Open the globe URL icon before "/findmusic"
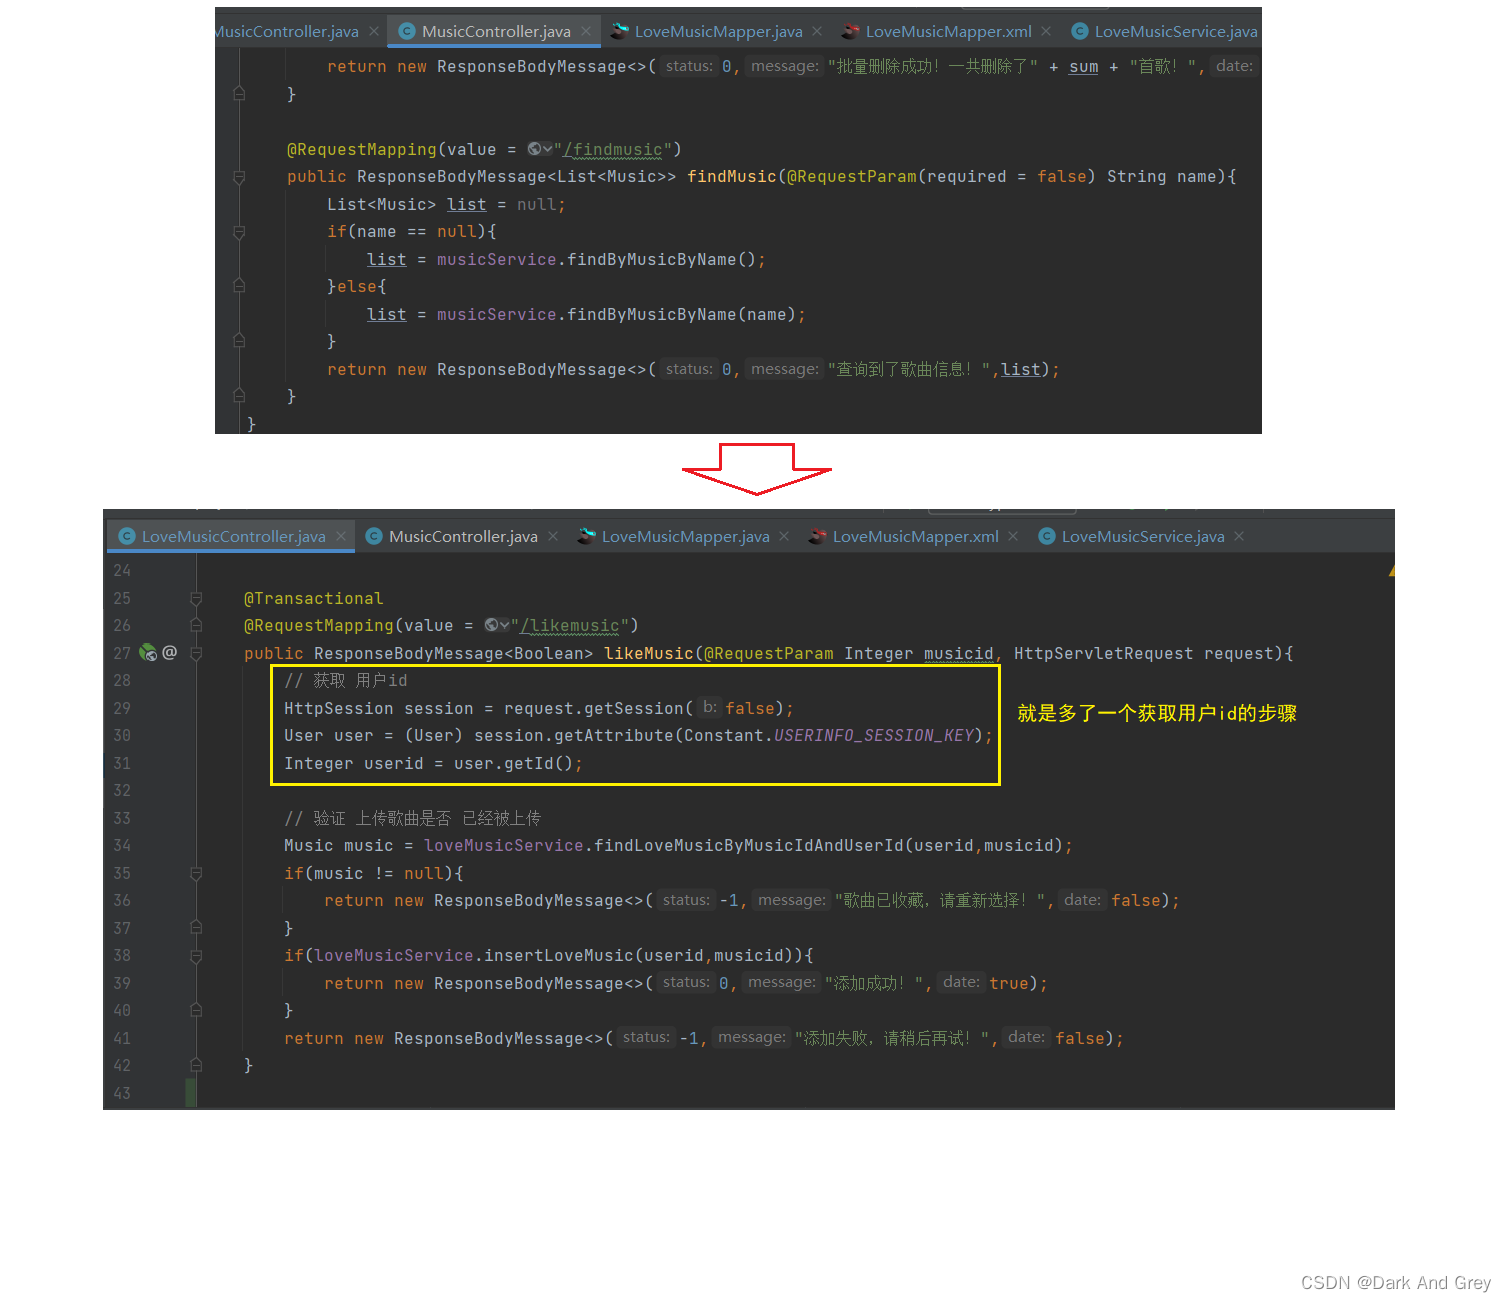Viewport: 1507px width, 1302px height. (540, 149)
